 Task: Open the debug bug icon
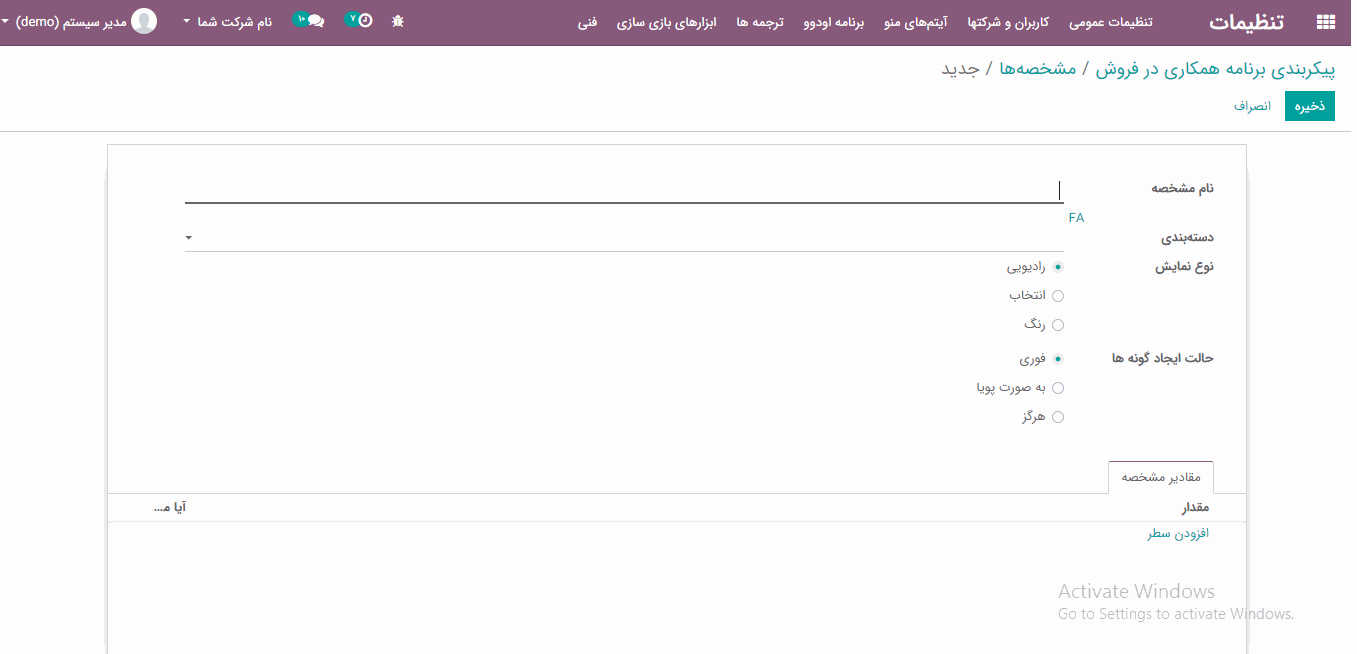pos(398,21)
